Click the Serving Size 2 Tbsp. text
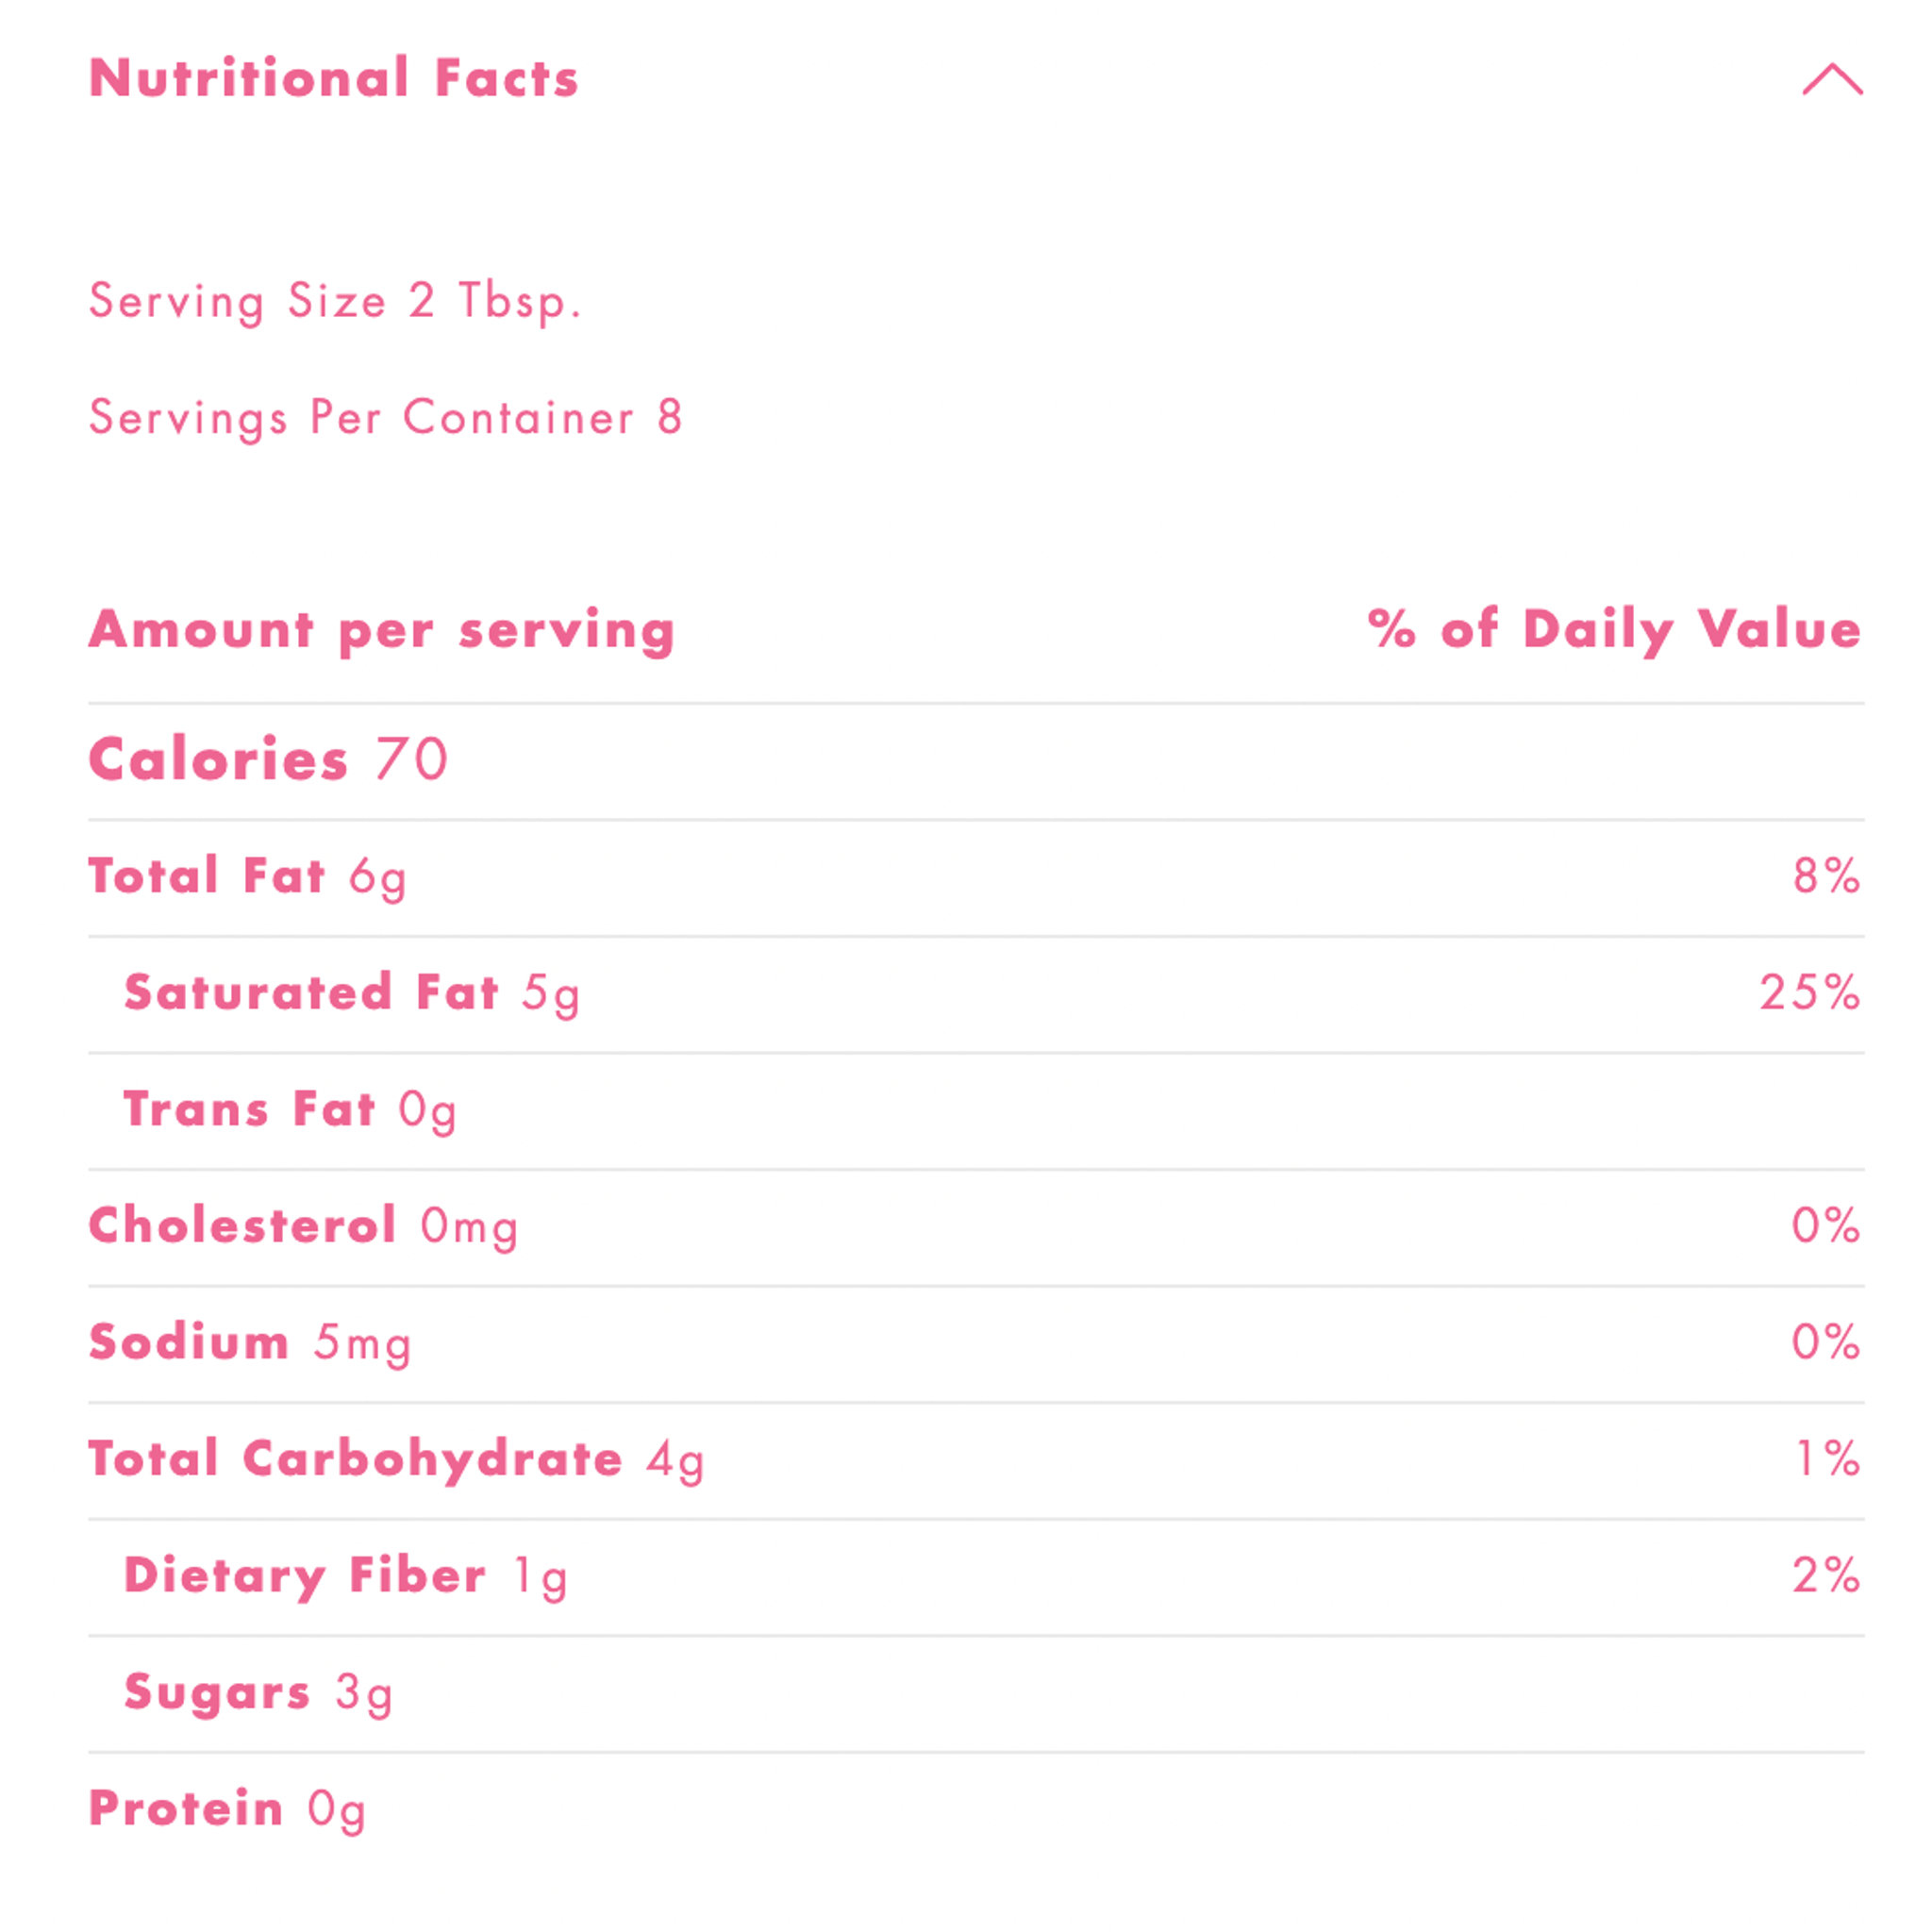1932x1932 pixels. point(335,301)
